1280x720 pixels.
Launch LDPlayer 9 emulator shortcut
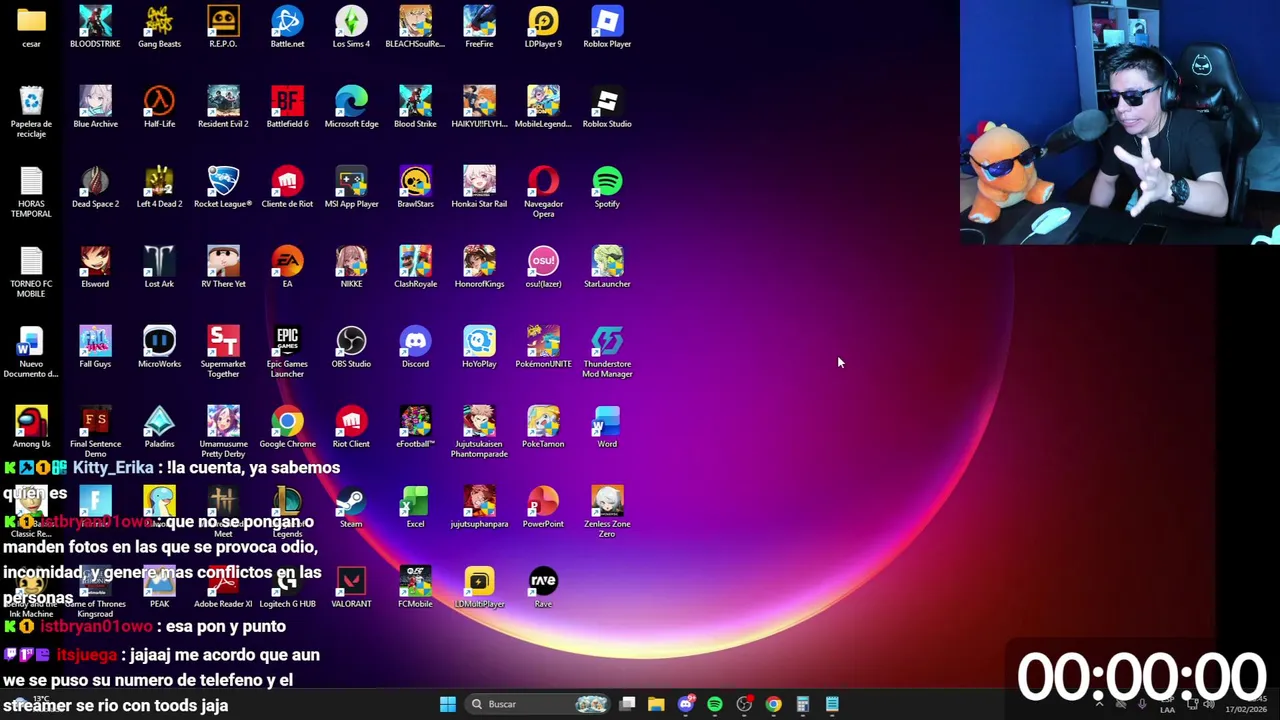pos(543,27)
